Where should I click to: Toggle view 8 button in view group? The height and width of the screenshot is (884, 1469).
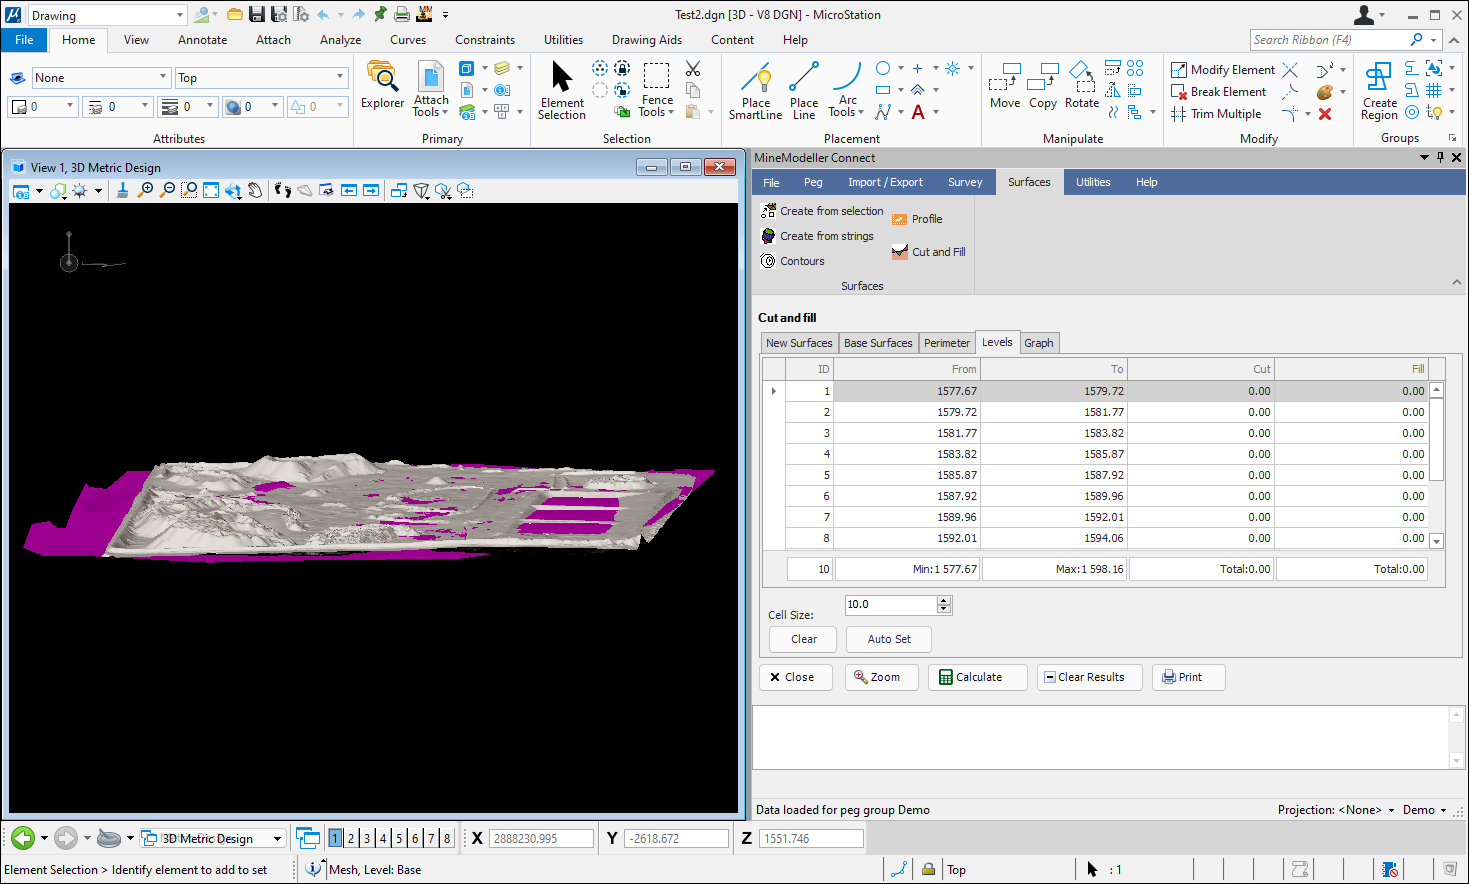pyautogui.click(x=447, y=838)
